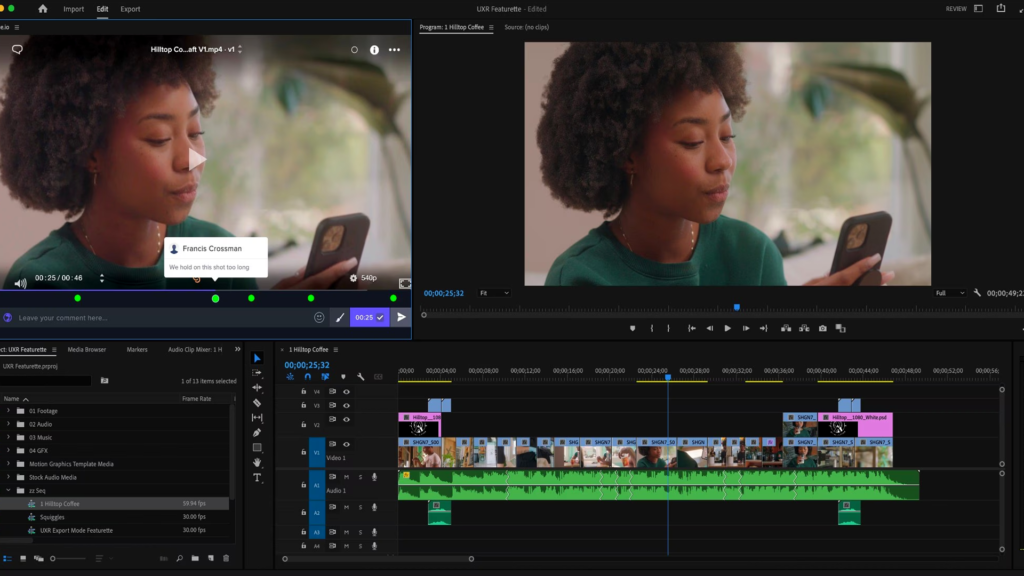Click the drawing brush icon beside comment
This screenshot has height=576, width=1024.
[x=339, y=317]
